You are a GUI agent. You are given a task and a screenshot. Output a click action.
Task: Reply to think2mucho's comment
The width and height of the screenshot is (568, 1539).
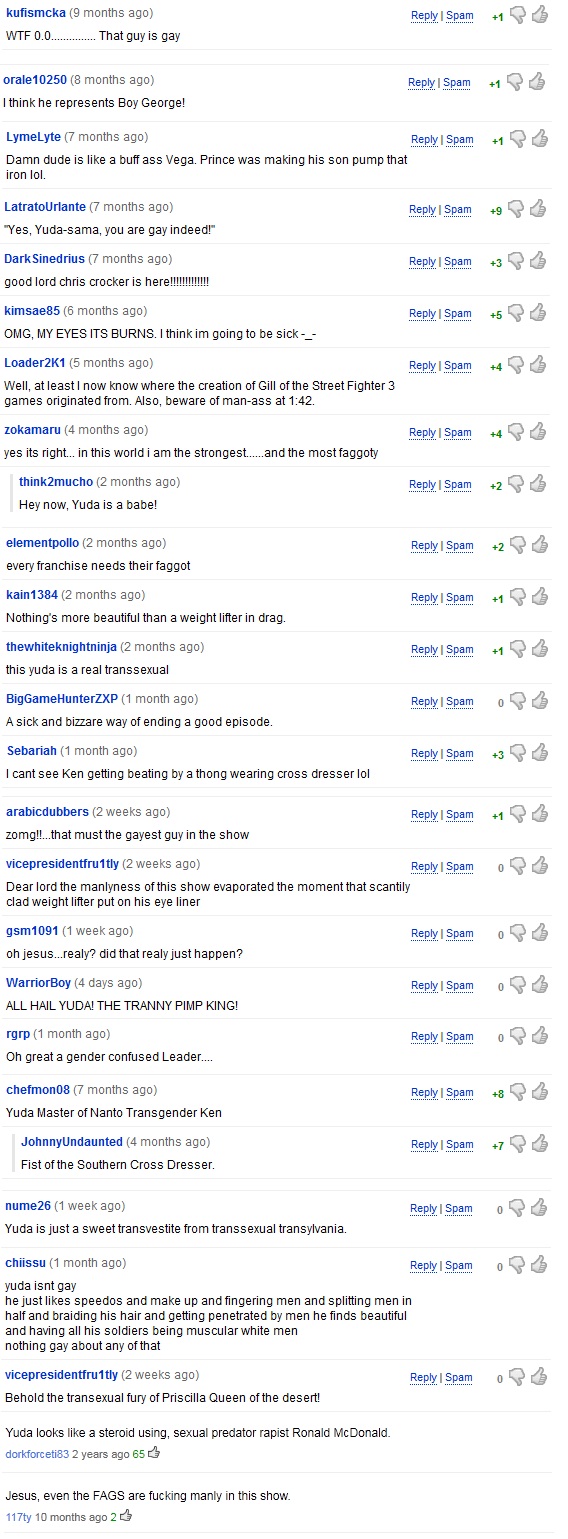pos(422,485)
